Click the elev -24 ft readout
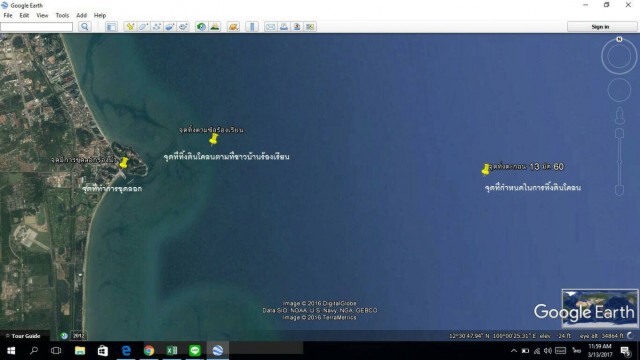640x360 pixels. (x=555, y=336)
